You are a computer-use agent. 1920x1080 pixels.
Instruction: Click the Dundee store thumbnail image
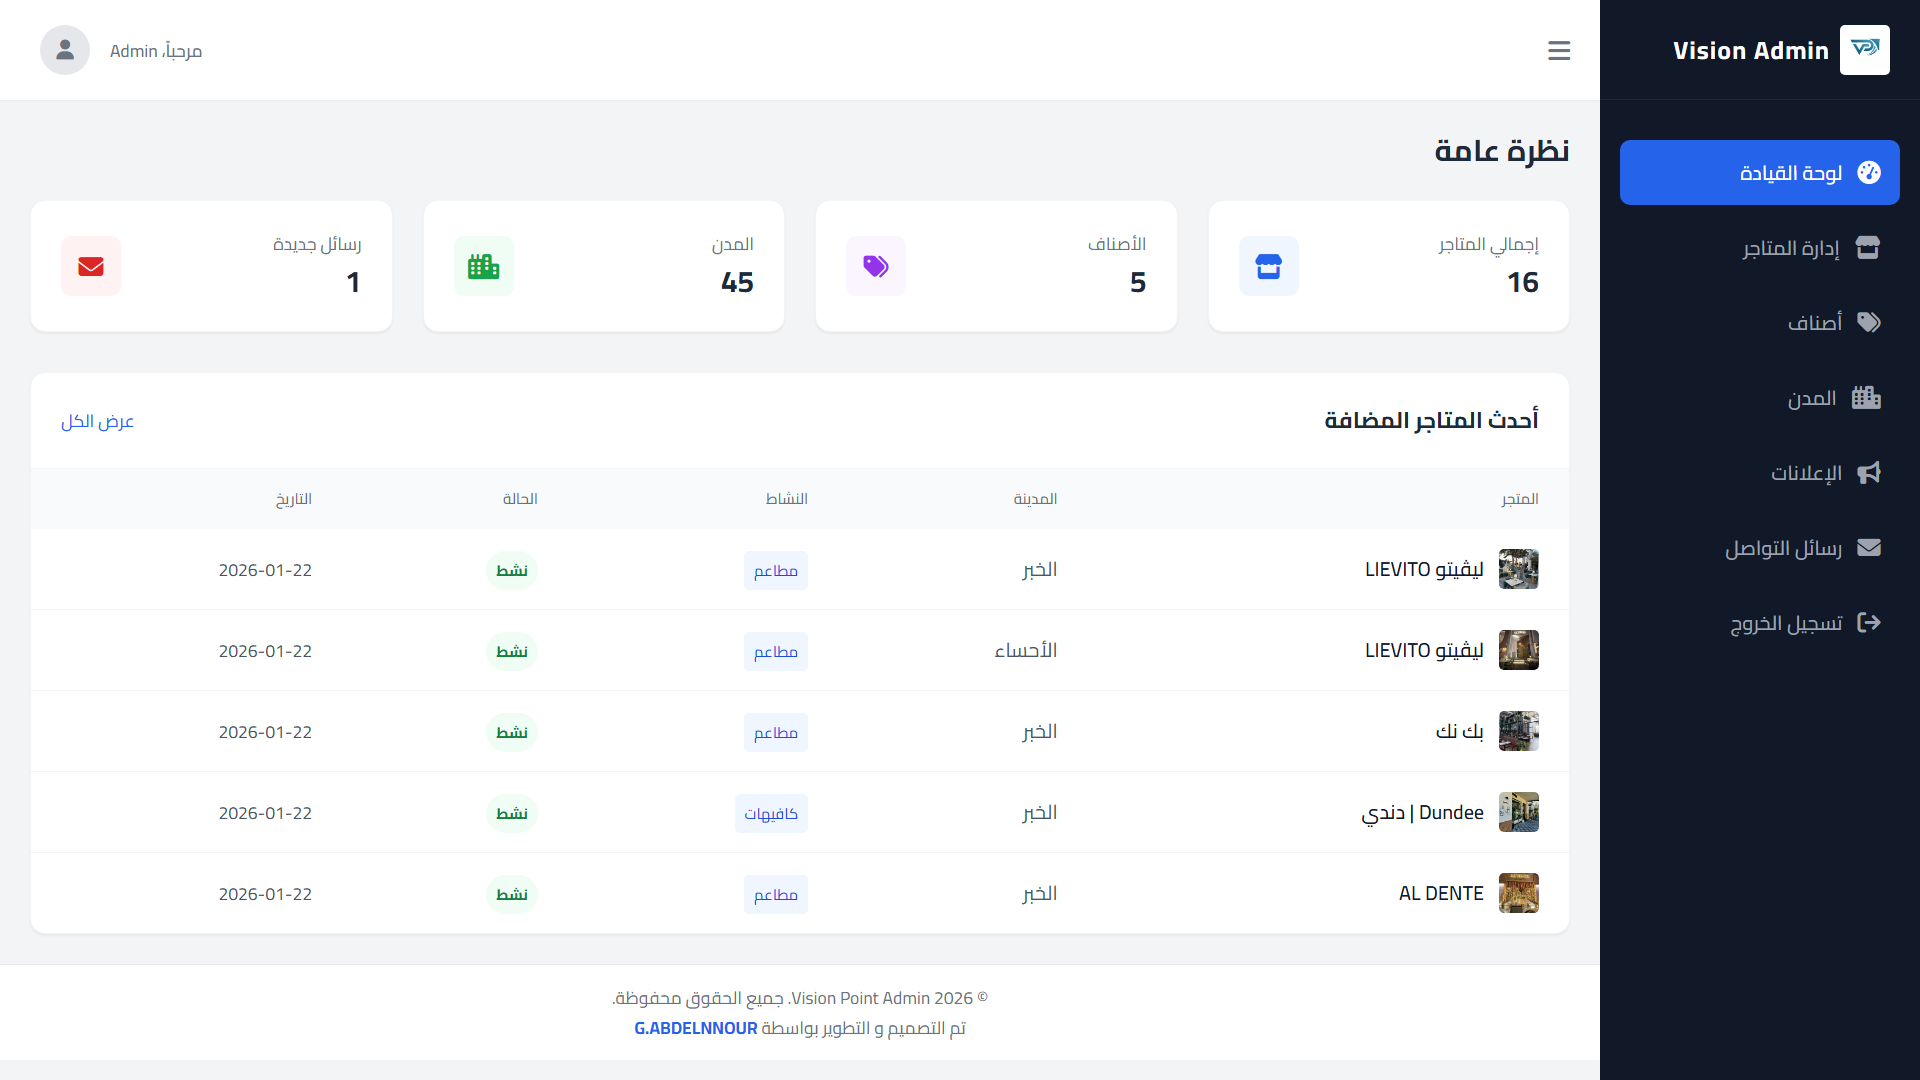(x=1518, y=812)
